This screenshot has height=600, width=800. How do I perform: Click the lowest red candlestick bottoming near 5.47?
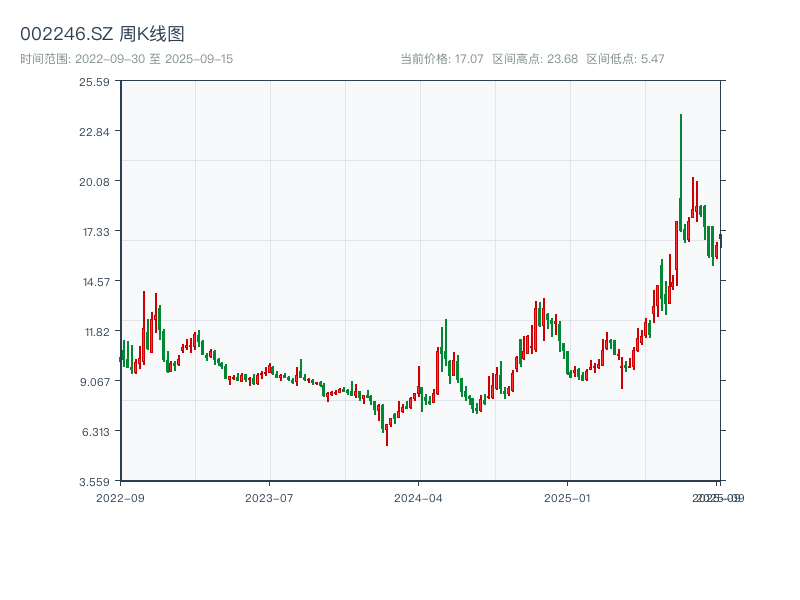pos(387,434)
